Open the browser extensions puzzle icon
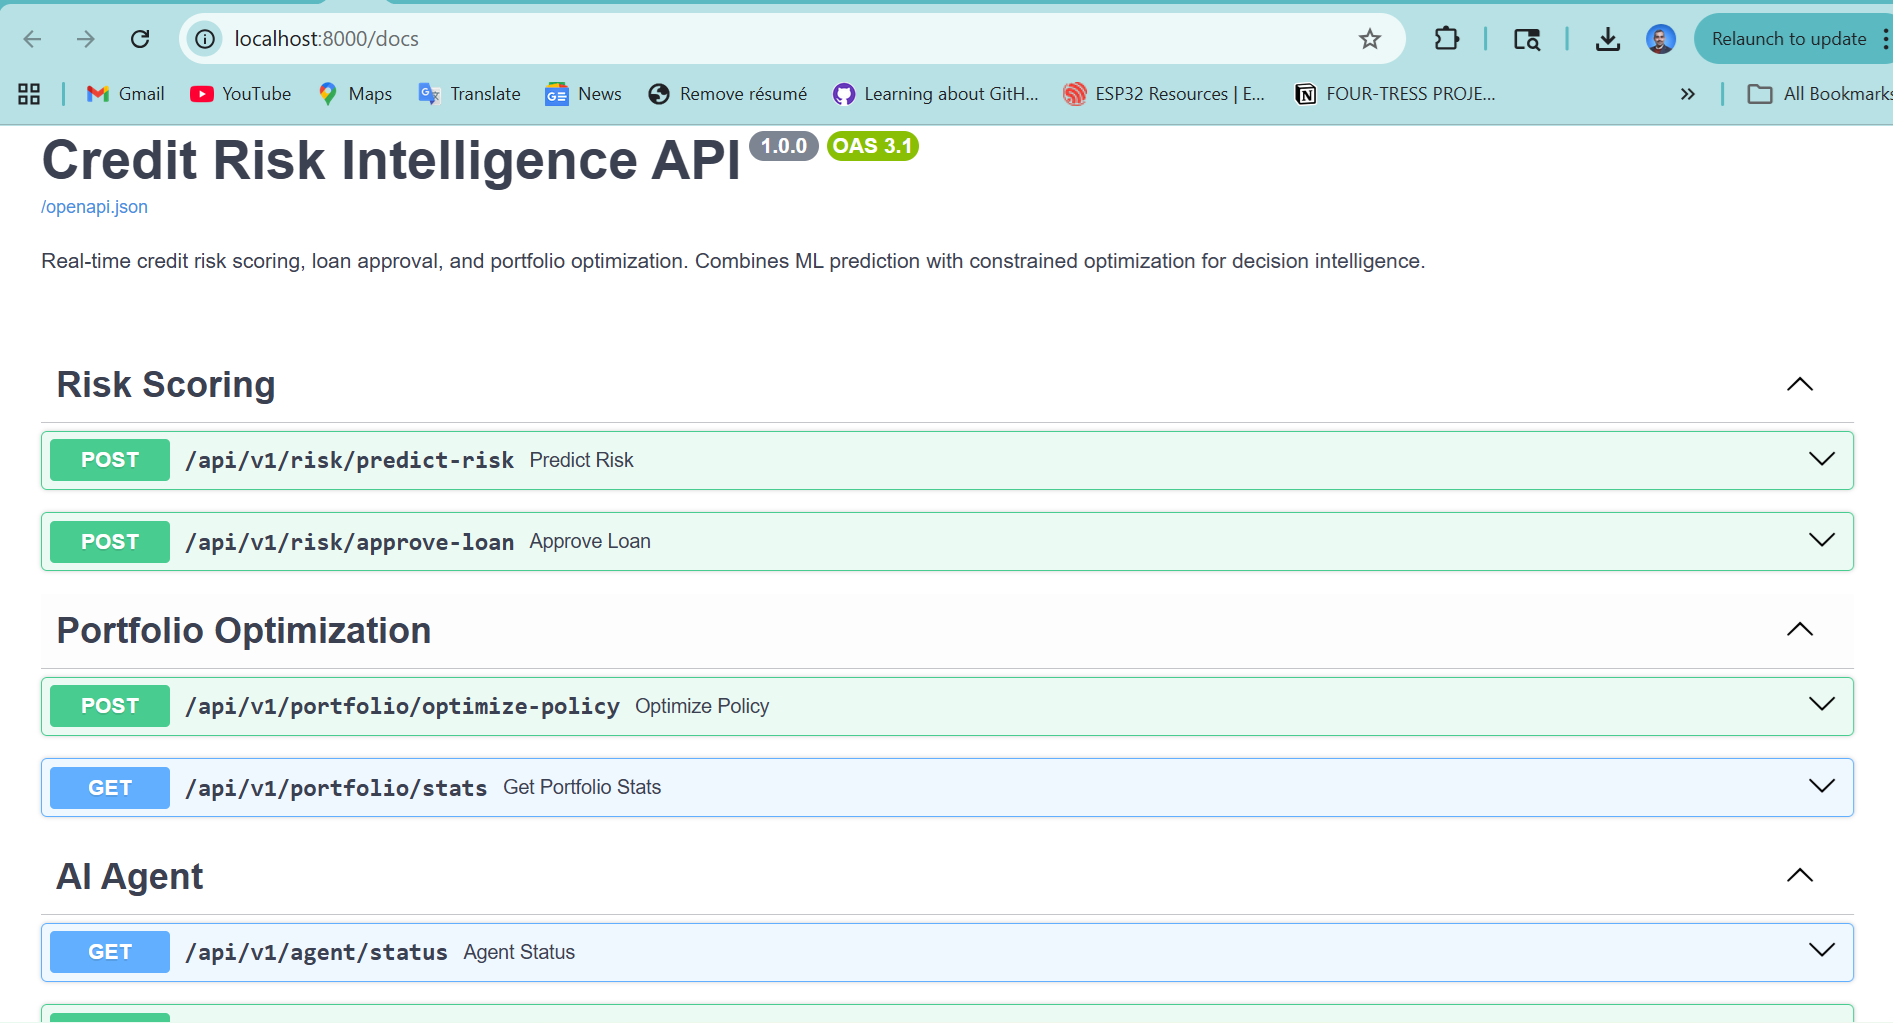This screenshot has width=1893, height=1023. 1446,39
